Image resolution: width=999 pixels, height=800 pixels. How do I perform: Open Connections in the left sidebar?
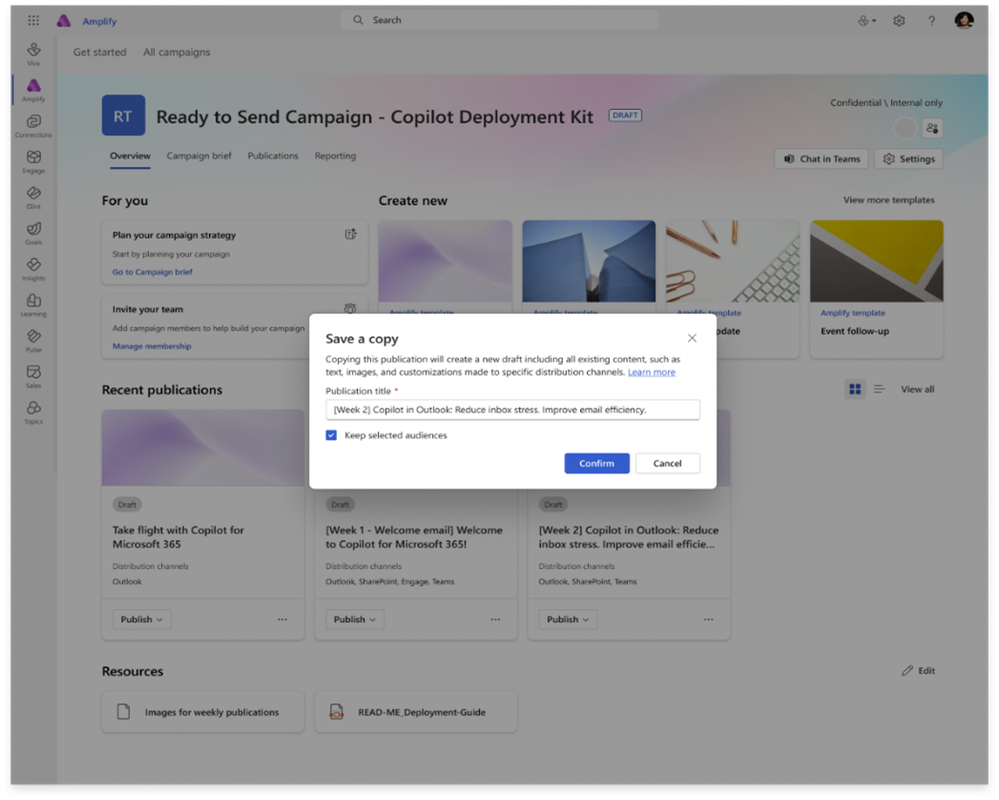tap(34, 125)
